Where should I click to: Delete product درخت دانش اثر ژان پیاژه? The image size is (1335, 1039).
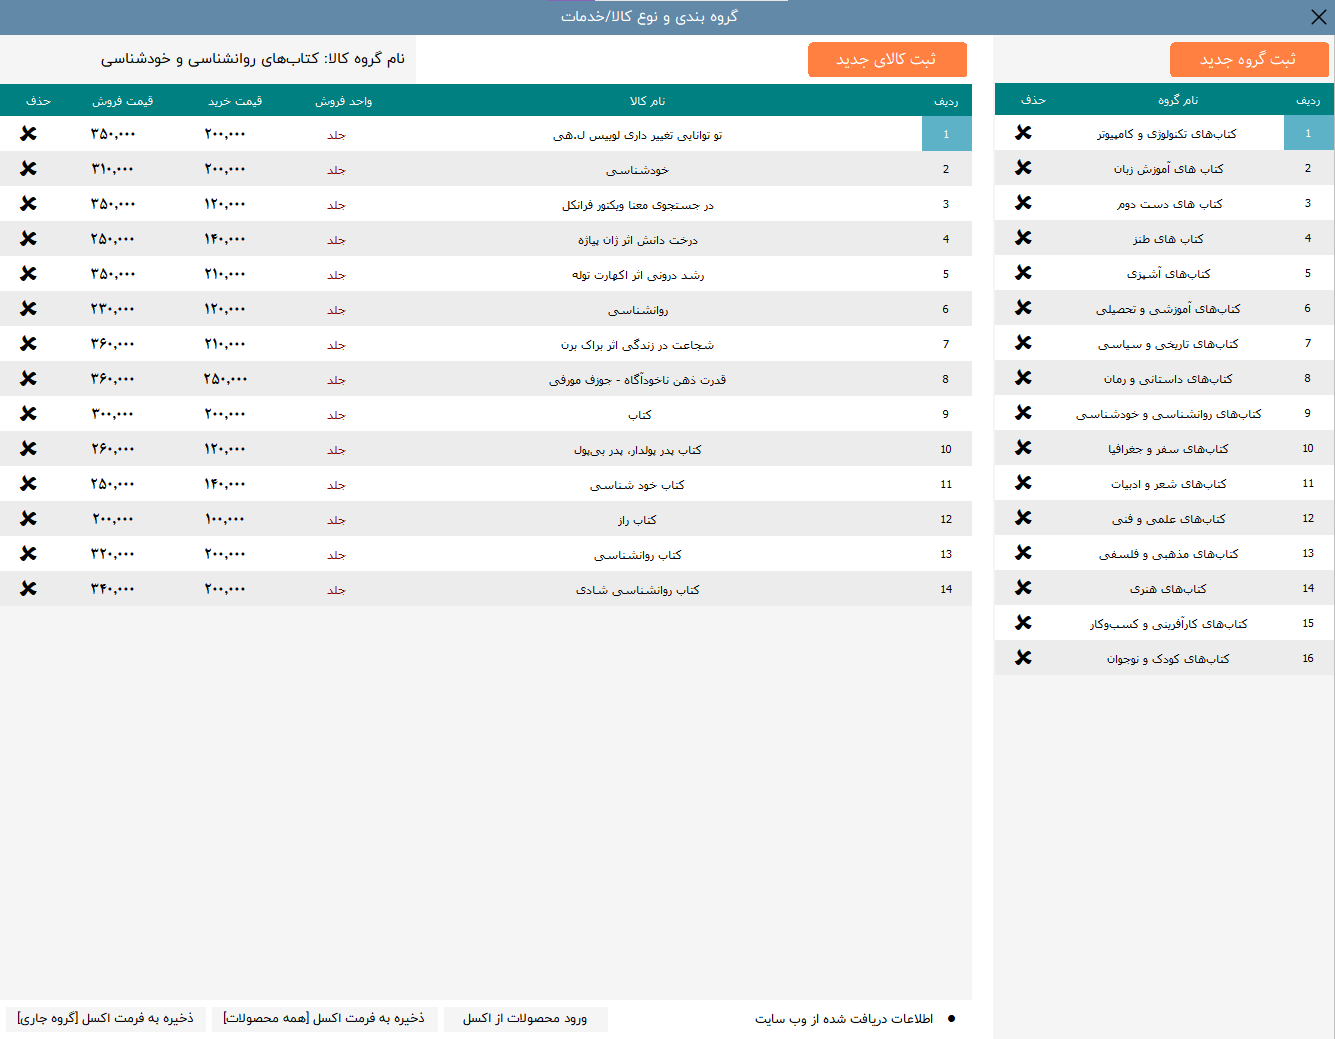click(28, 239)
